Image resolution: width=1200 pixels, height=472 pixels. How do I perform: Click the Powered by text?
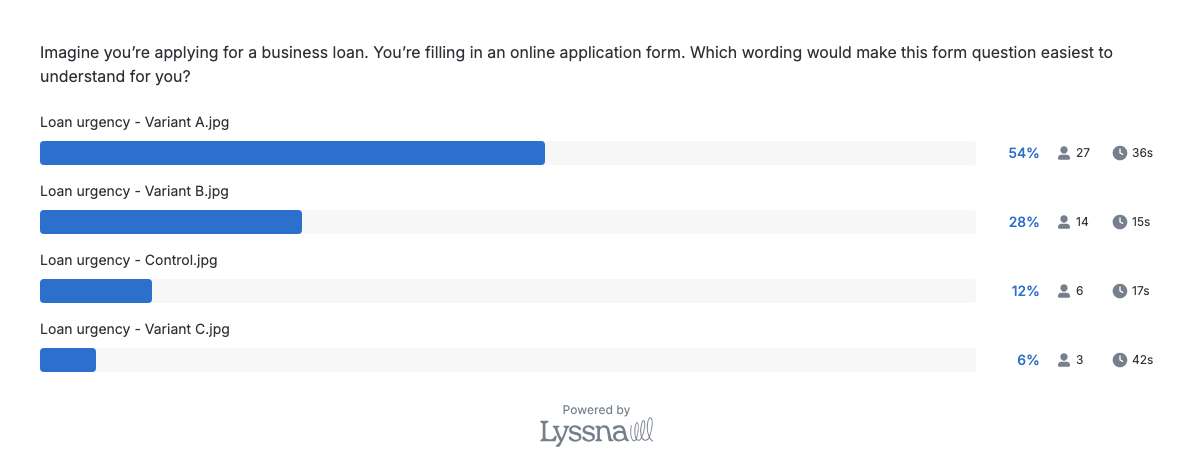596,410
